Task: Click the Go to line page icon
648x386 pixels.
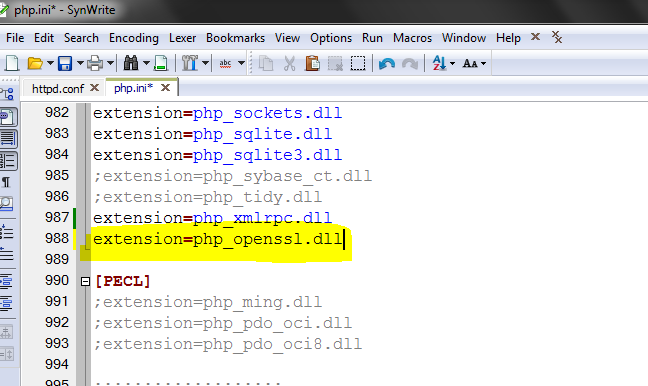Action: point(161,63)
